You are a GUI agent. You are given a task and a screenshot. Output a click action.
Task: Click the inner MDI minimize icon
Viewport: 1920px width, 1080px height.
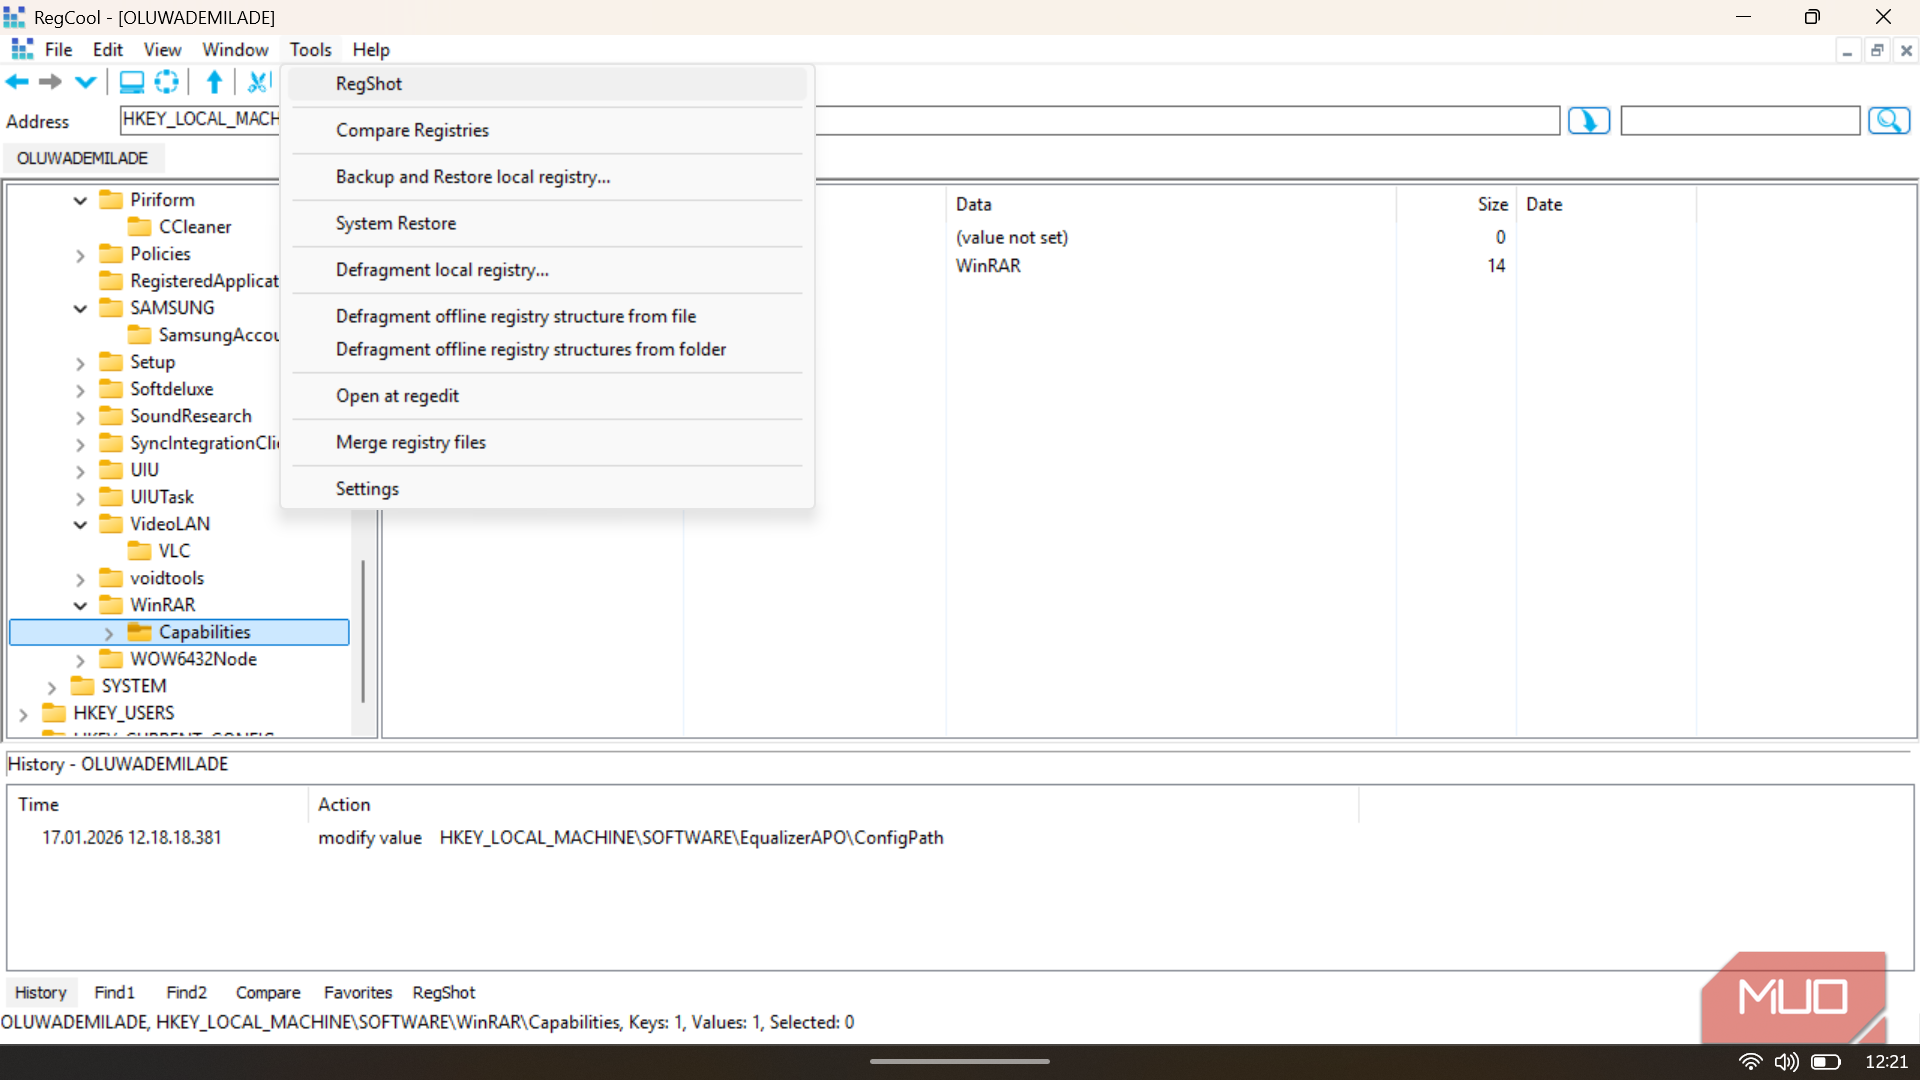[x=1847, y=51]
